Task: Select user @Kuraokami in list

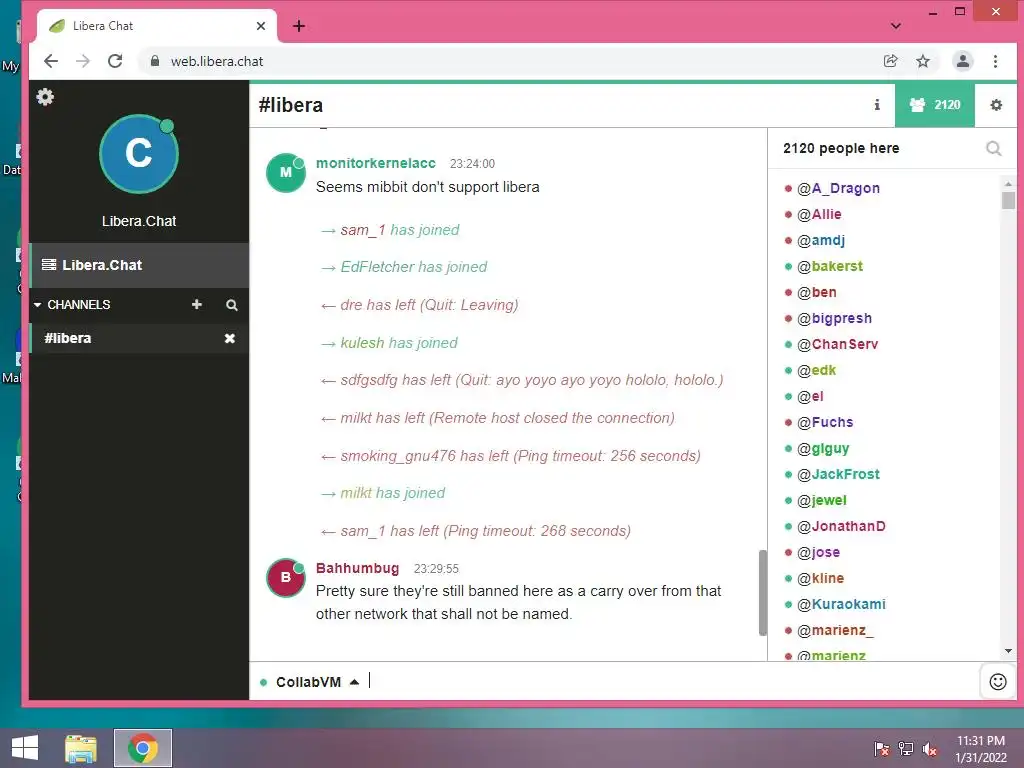Action: (841, 604)
